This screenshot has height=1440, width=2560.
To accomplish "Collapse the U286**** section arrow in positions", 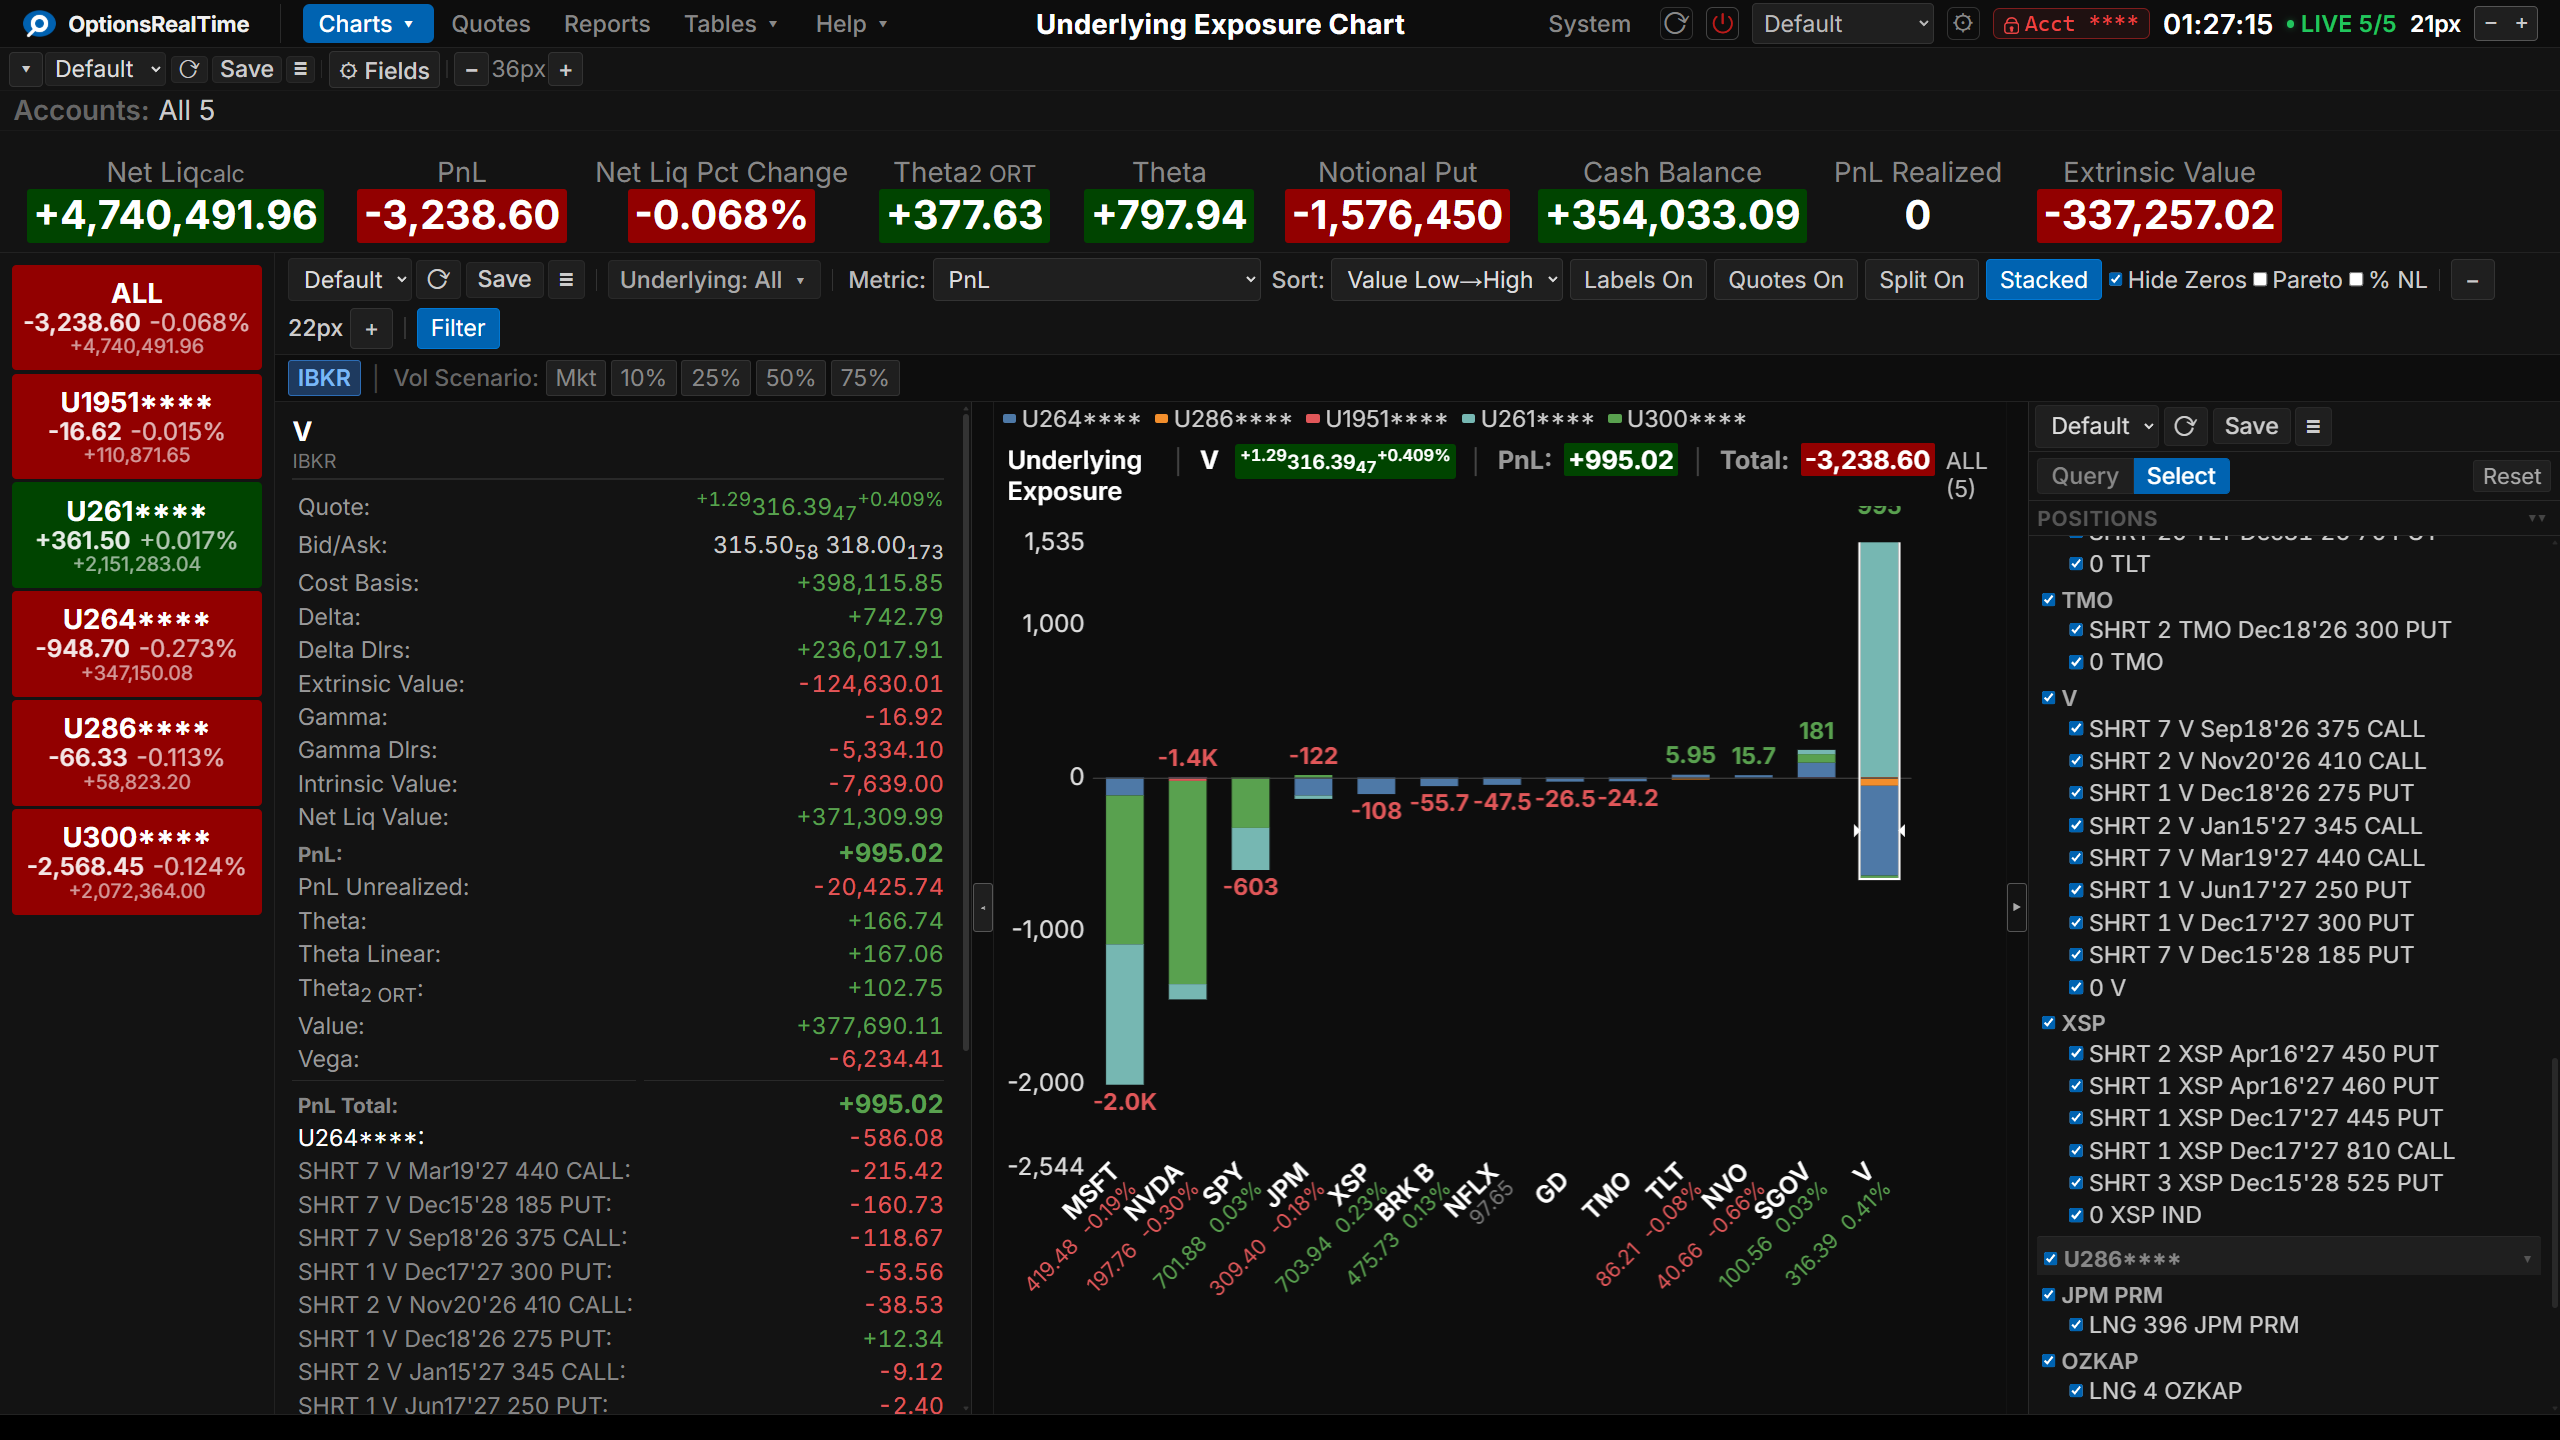I will [2527, 1259].
